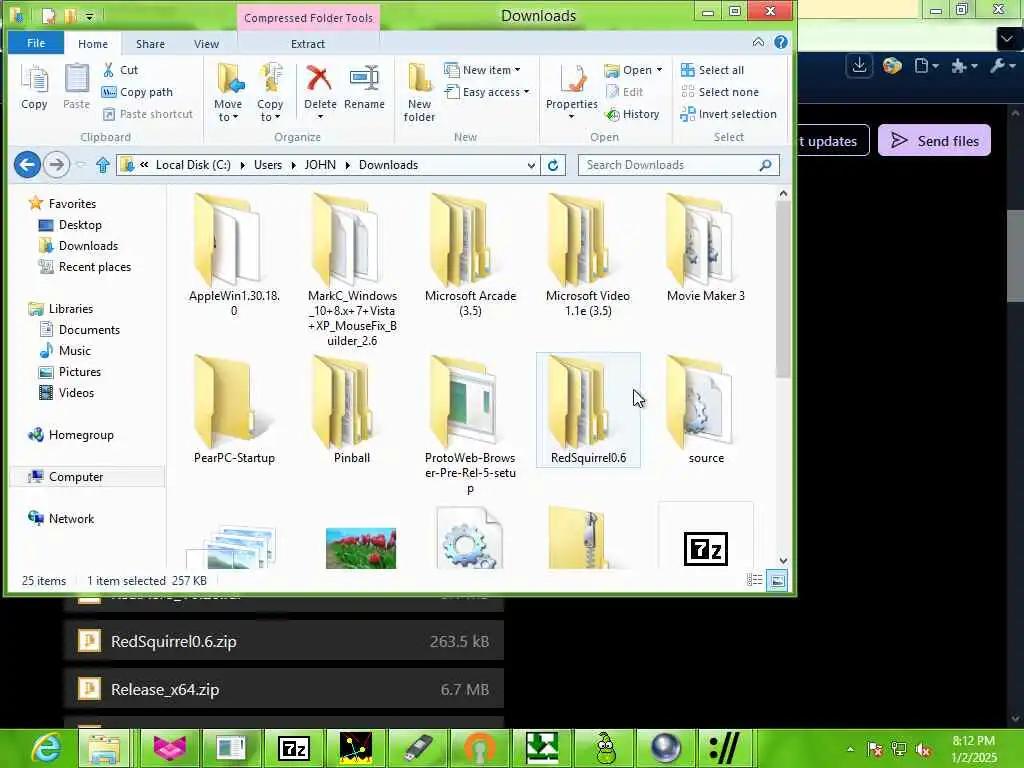Image resolution: width=1024 pixels, height=768 pixels.
Task: Click the New folder icon
Action: [x=419, y=79]
